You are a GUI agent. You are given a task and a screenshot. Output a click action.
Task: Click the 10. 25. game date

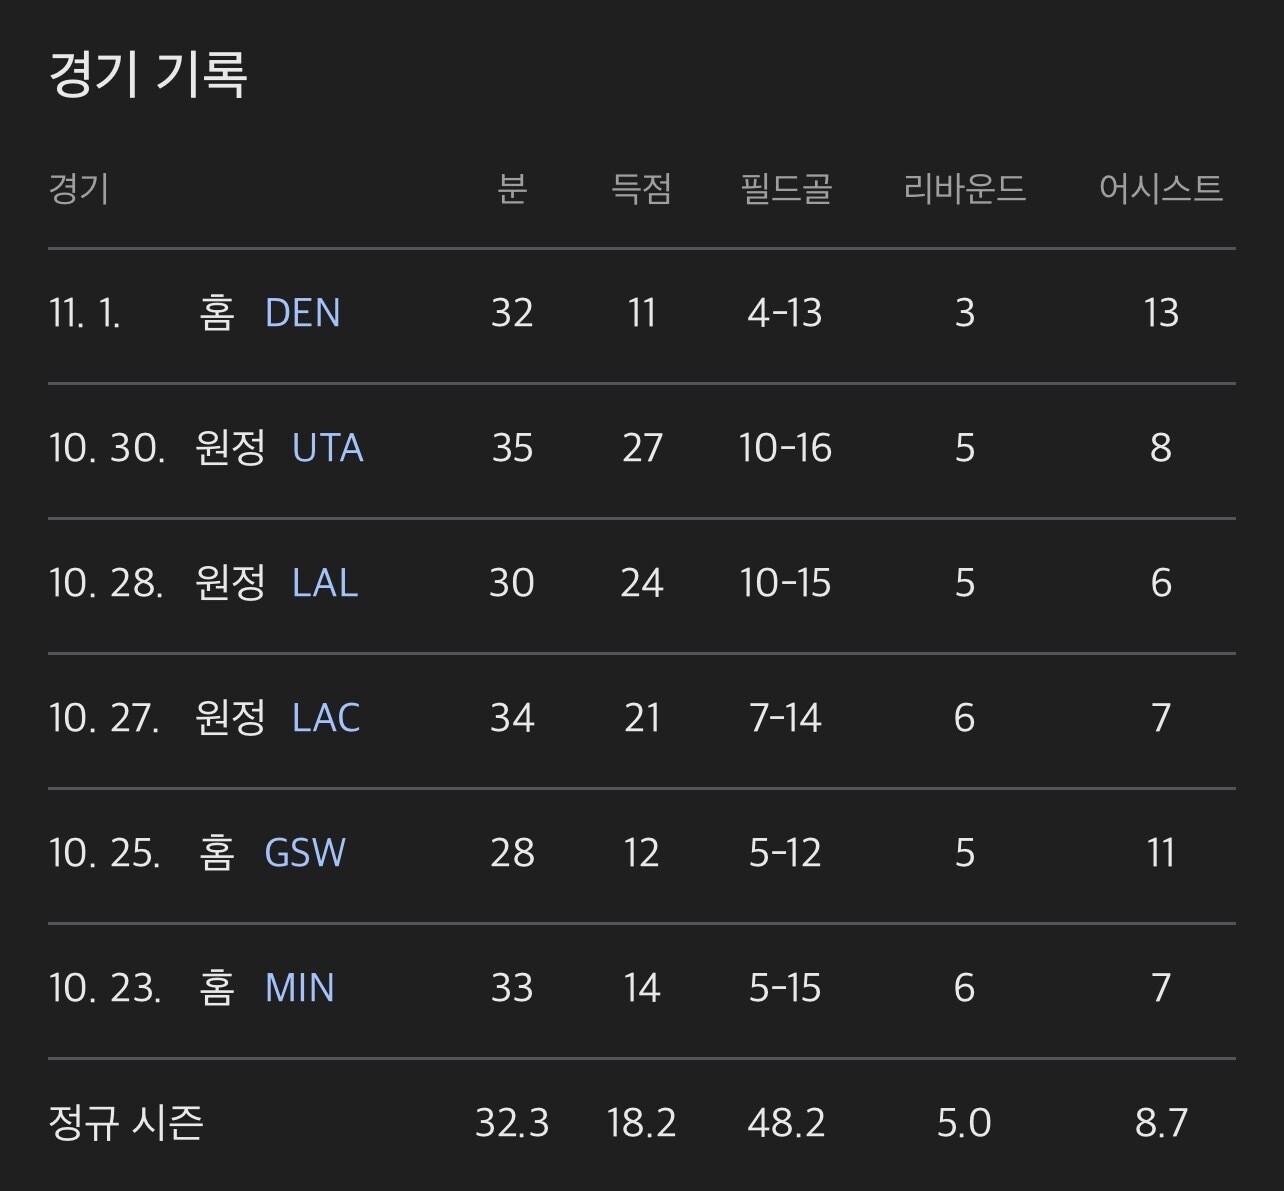click(105, 853)
